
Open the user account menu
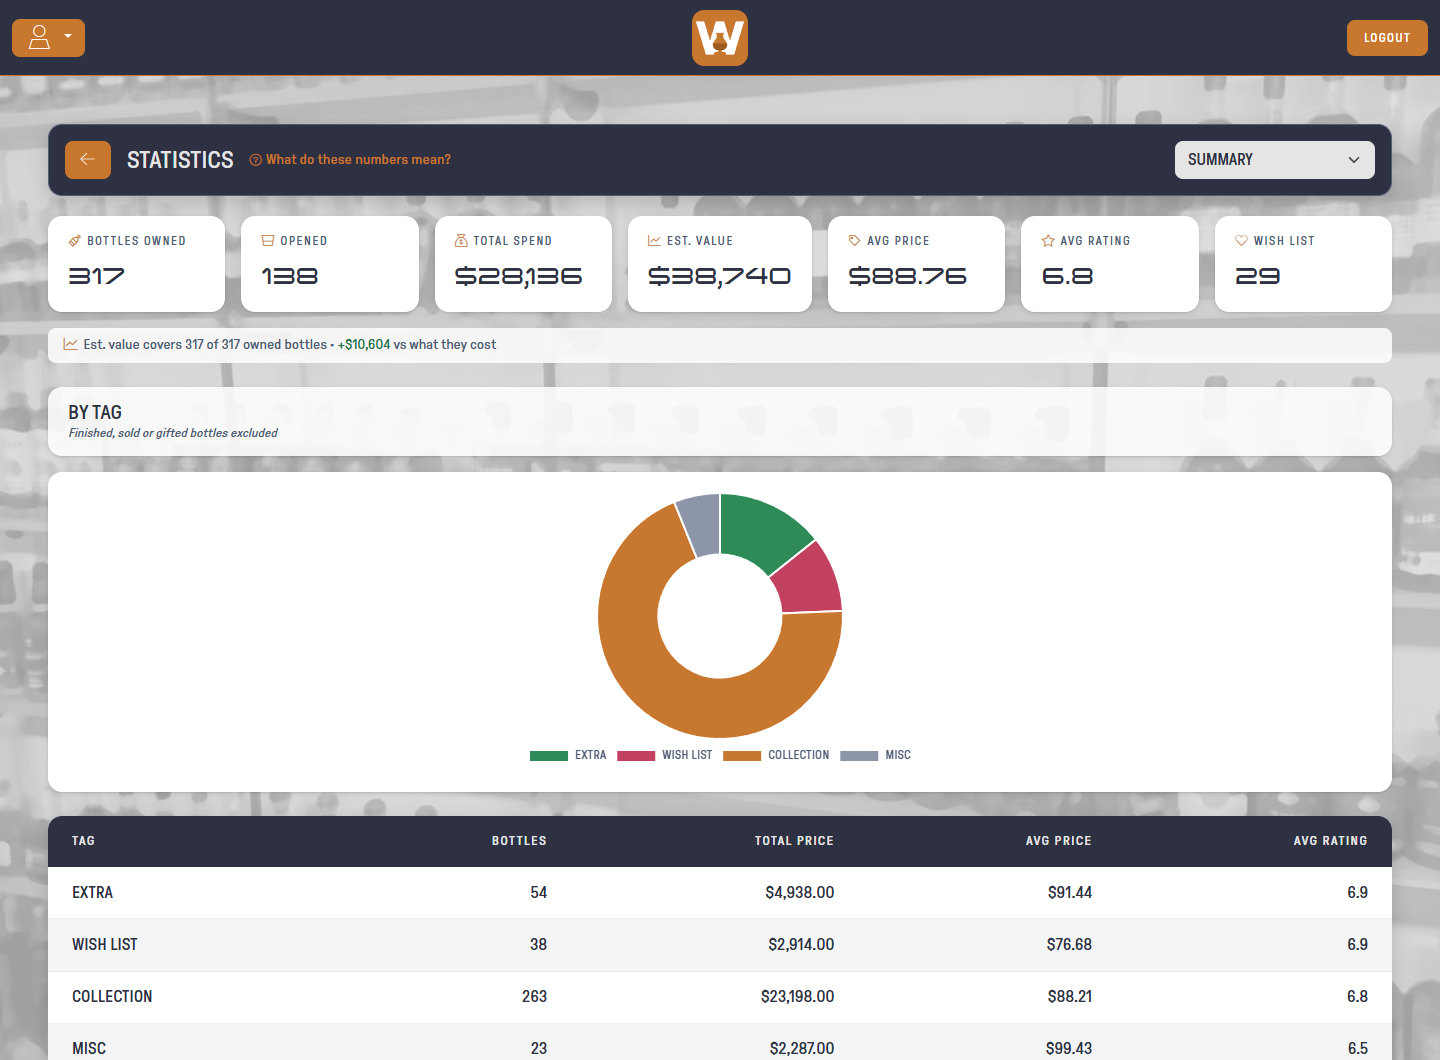[x=48, y=38]
